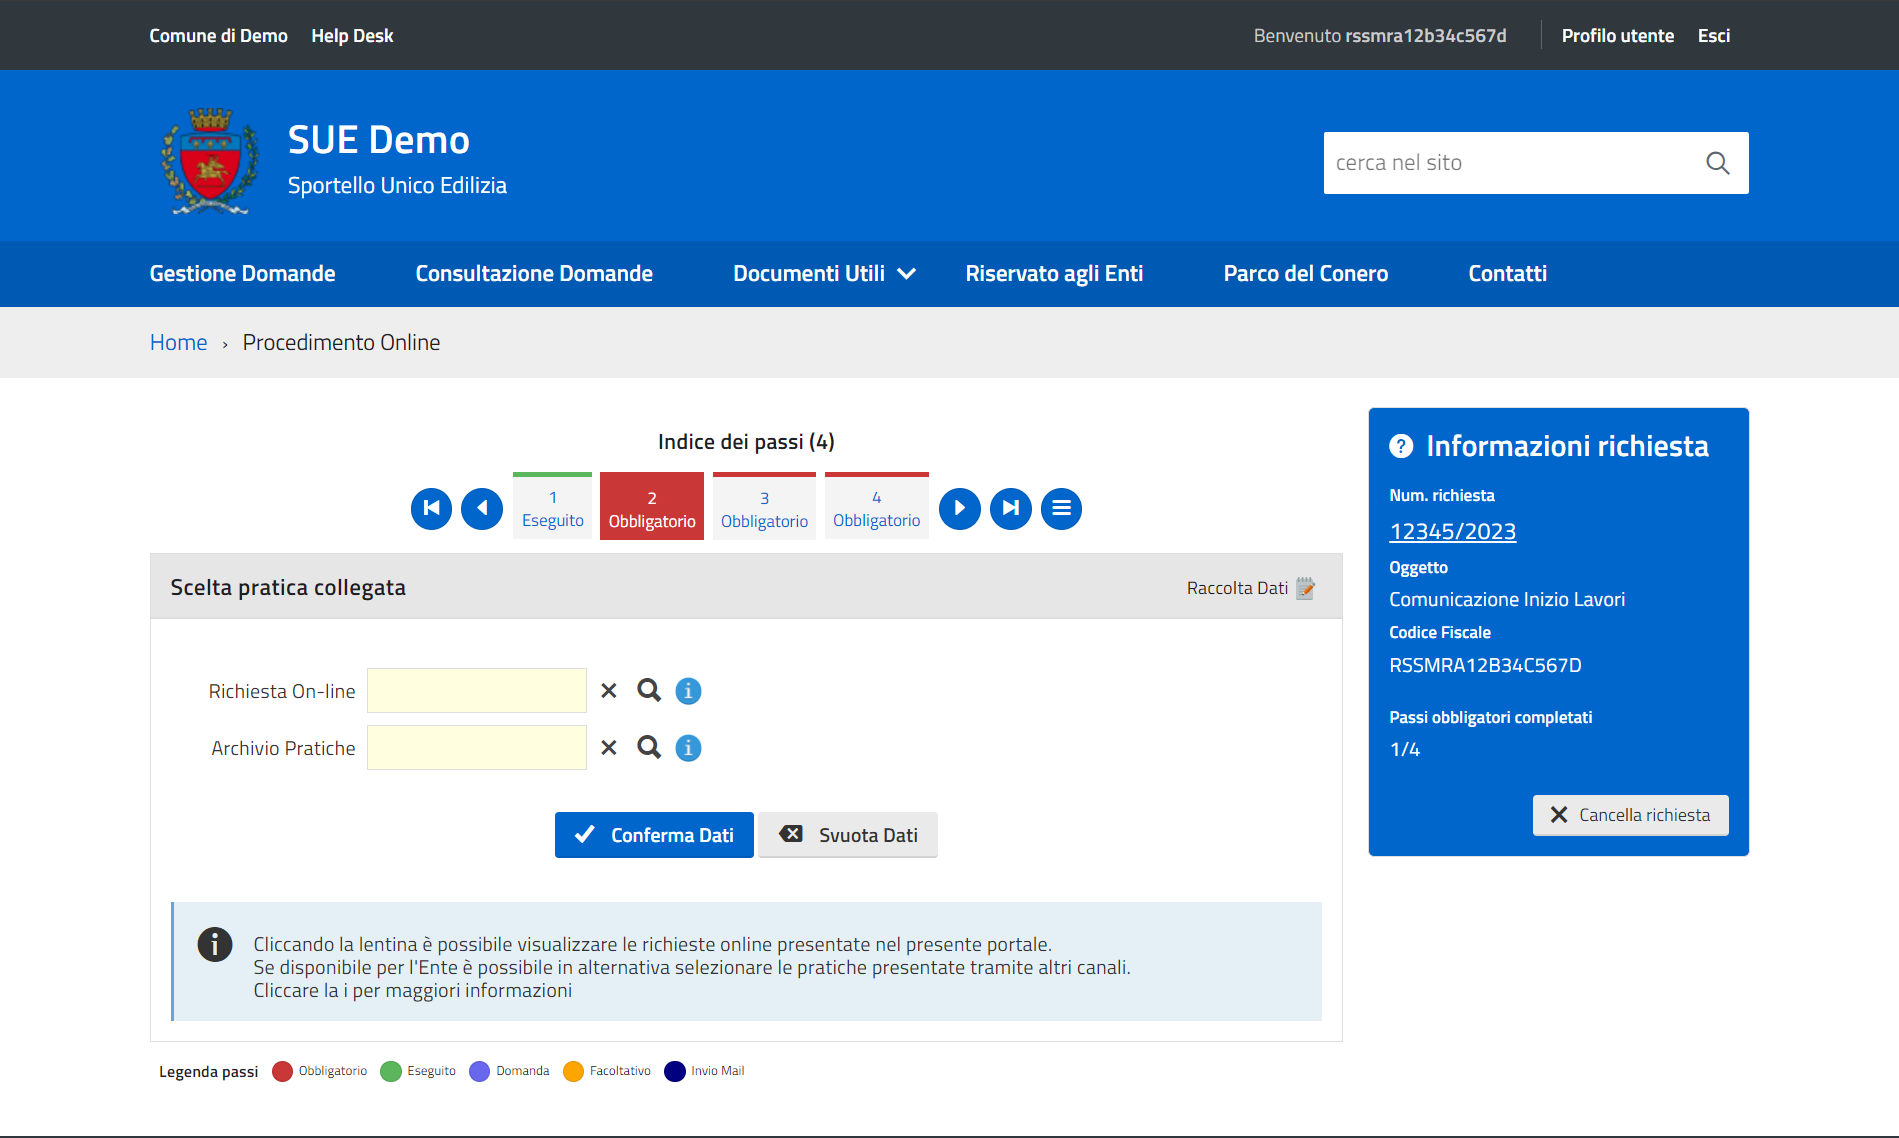Open info icon beside Archivio Pratiche
This screenshot has height=1138, width=1899.
tap(688, 748)
